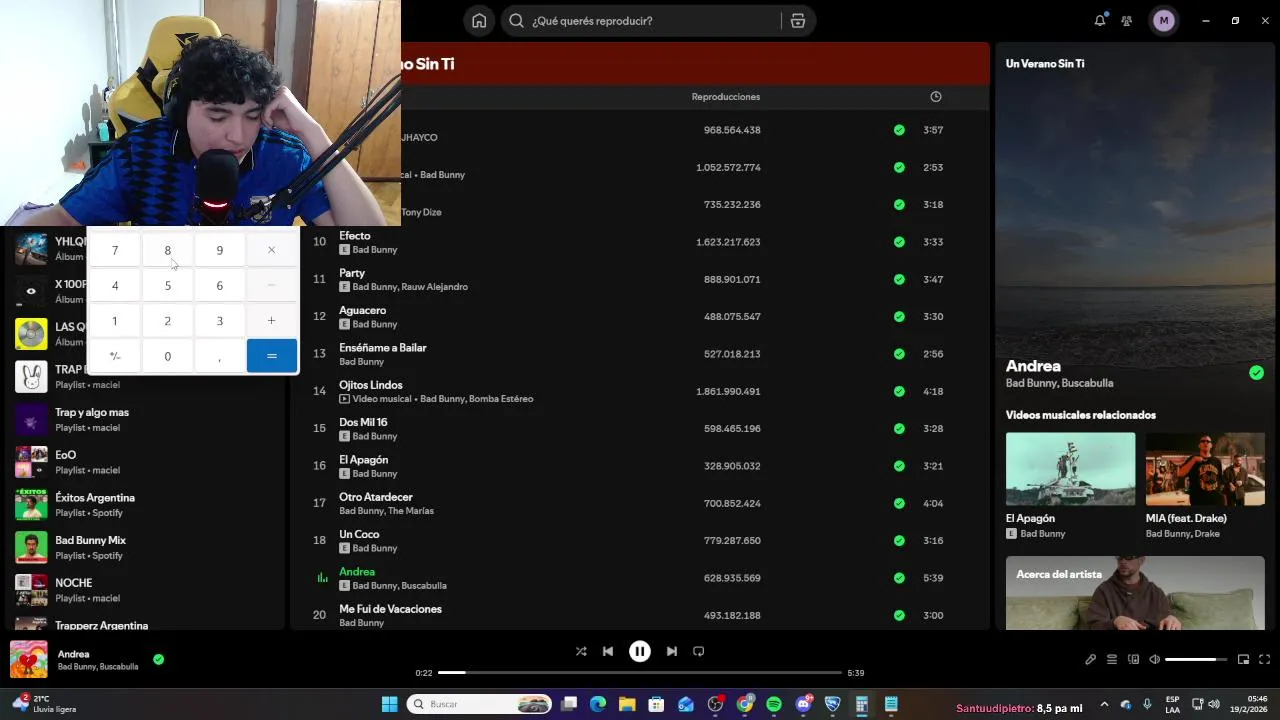Seek in the song progress bar
This screenshot has width=1280, height=720.
640,673
